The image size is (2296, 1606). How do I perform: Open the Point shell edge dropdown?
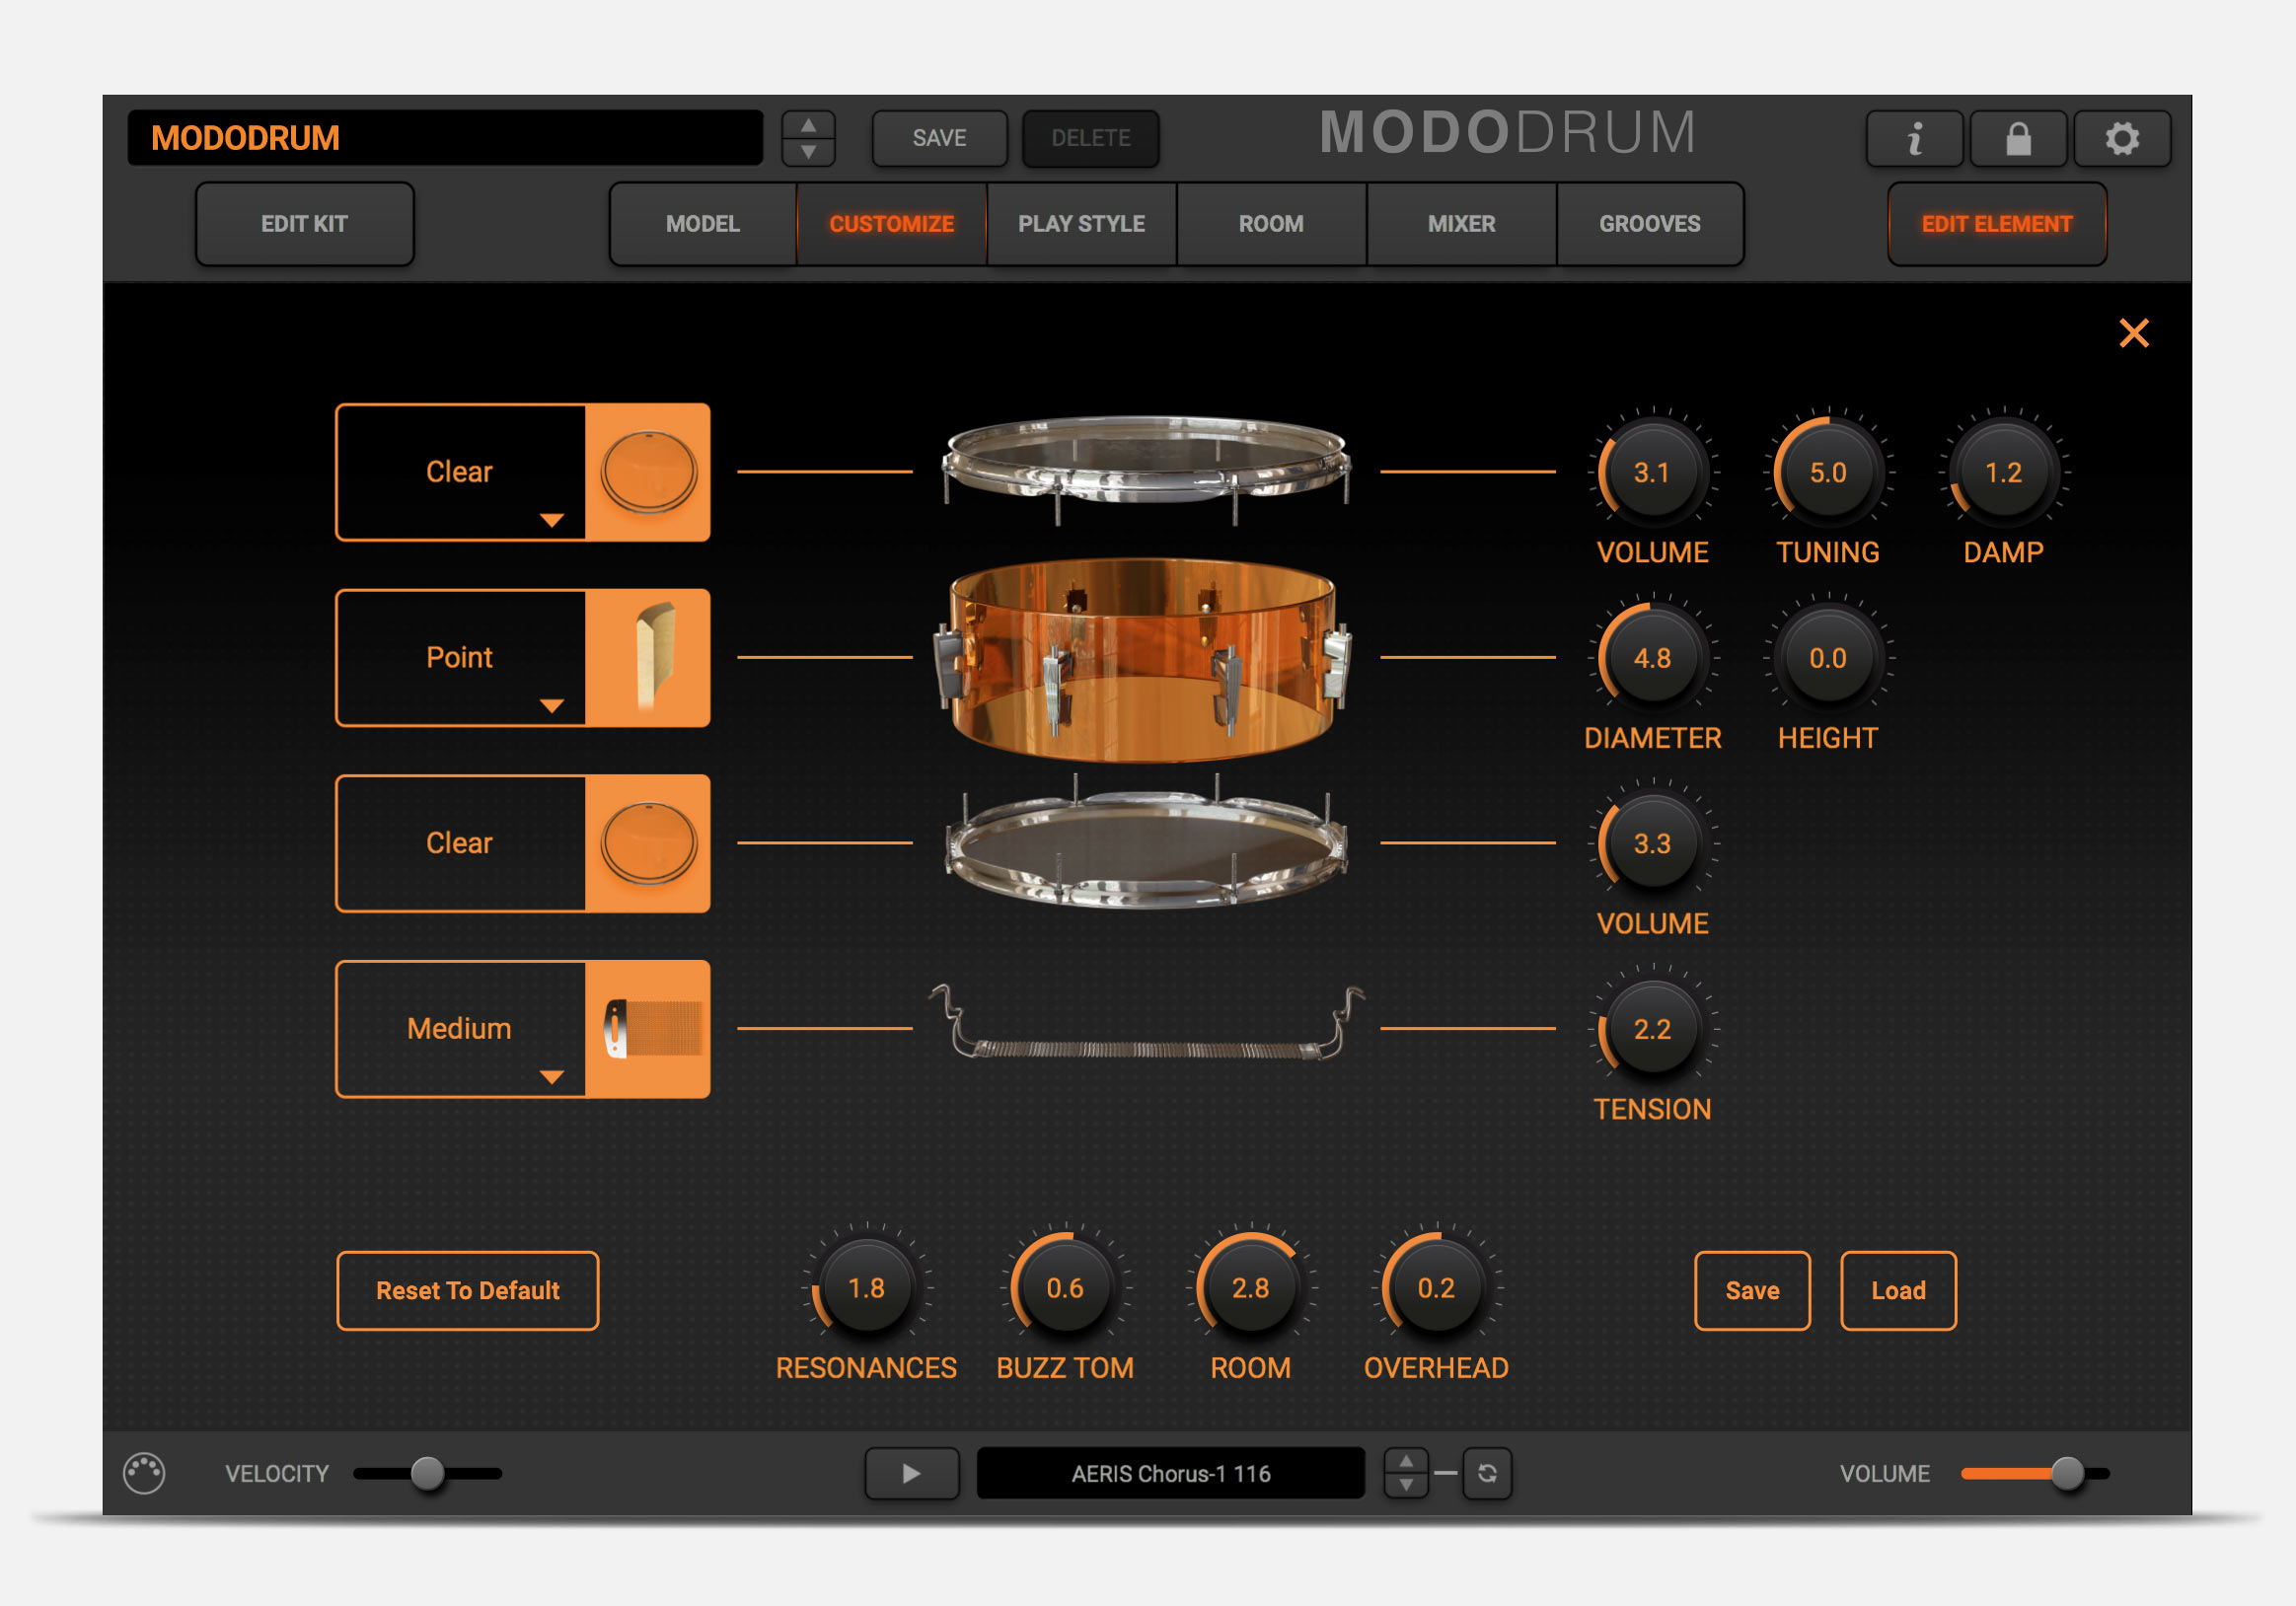pos(549,705)
